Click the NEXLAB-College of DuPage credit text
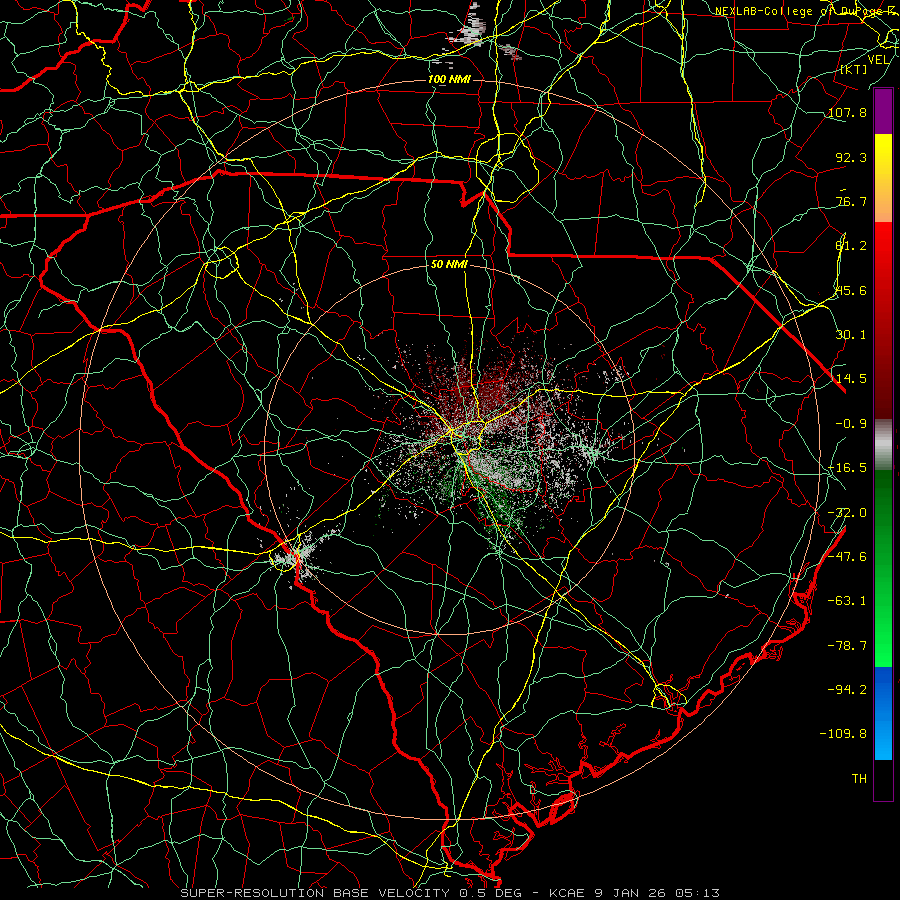Viewport: 900px width, 900px height. click(806, 11)
